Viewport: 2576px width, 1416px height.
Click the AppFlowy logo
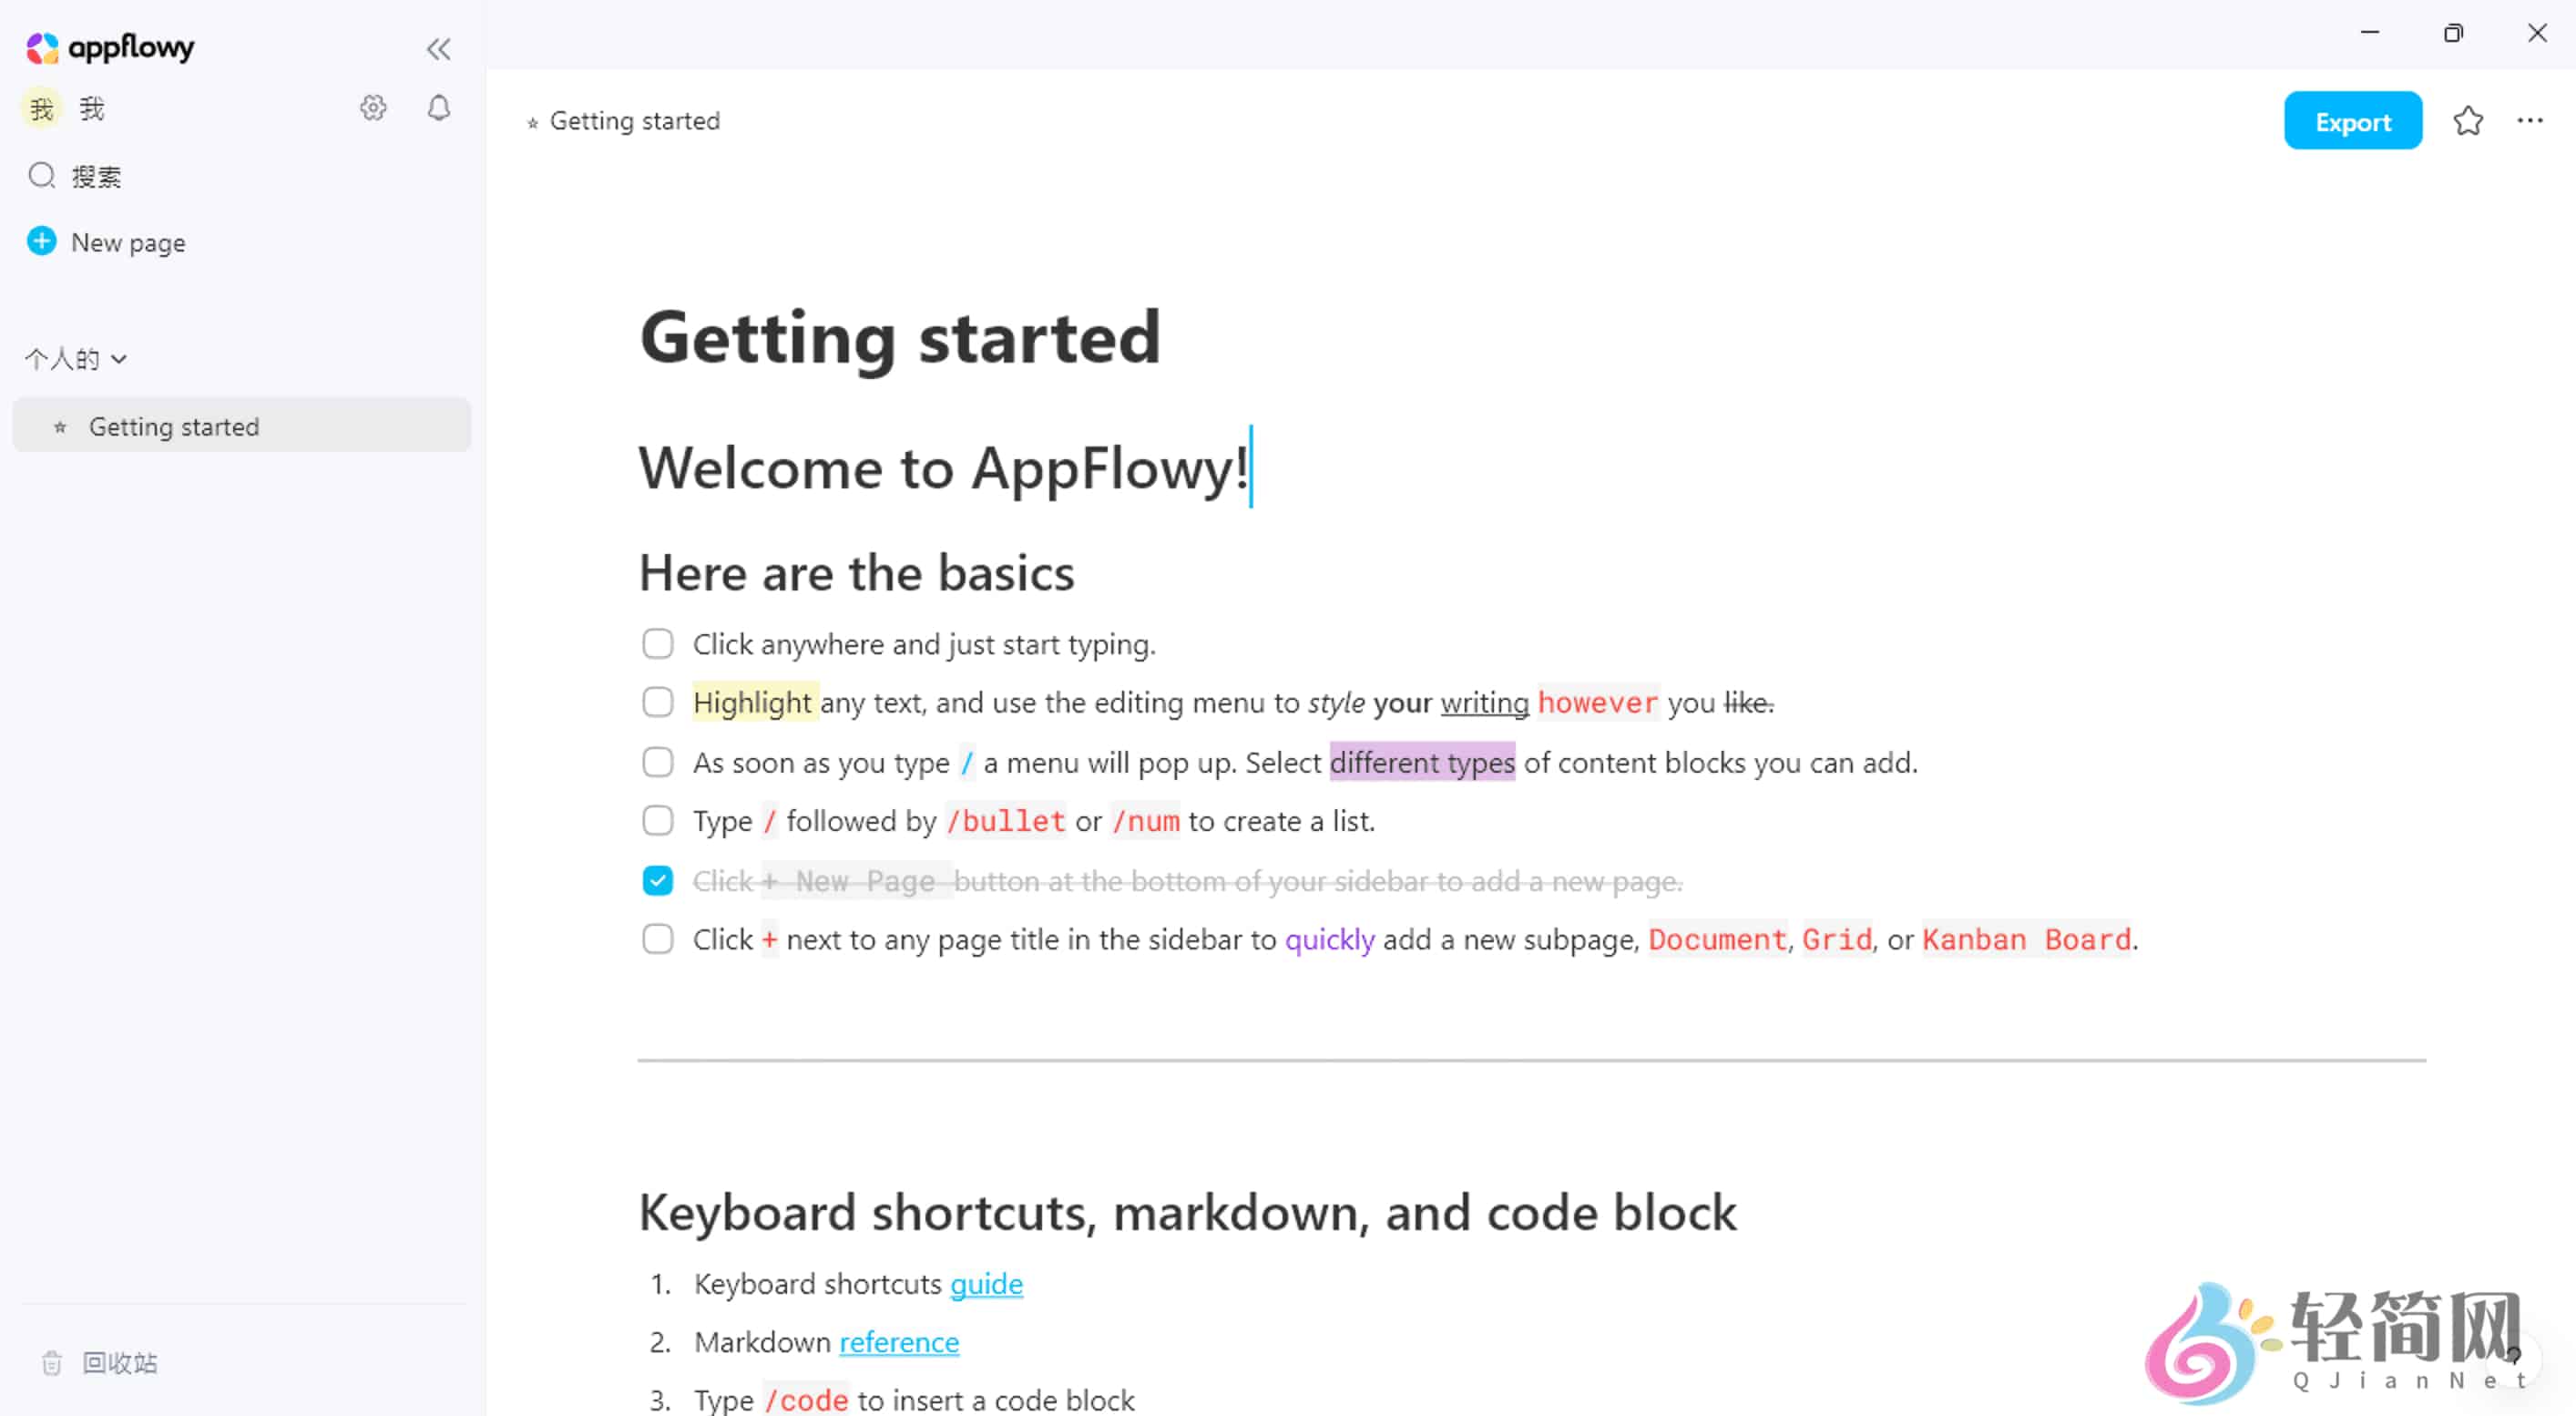tap(108, 47)
